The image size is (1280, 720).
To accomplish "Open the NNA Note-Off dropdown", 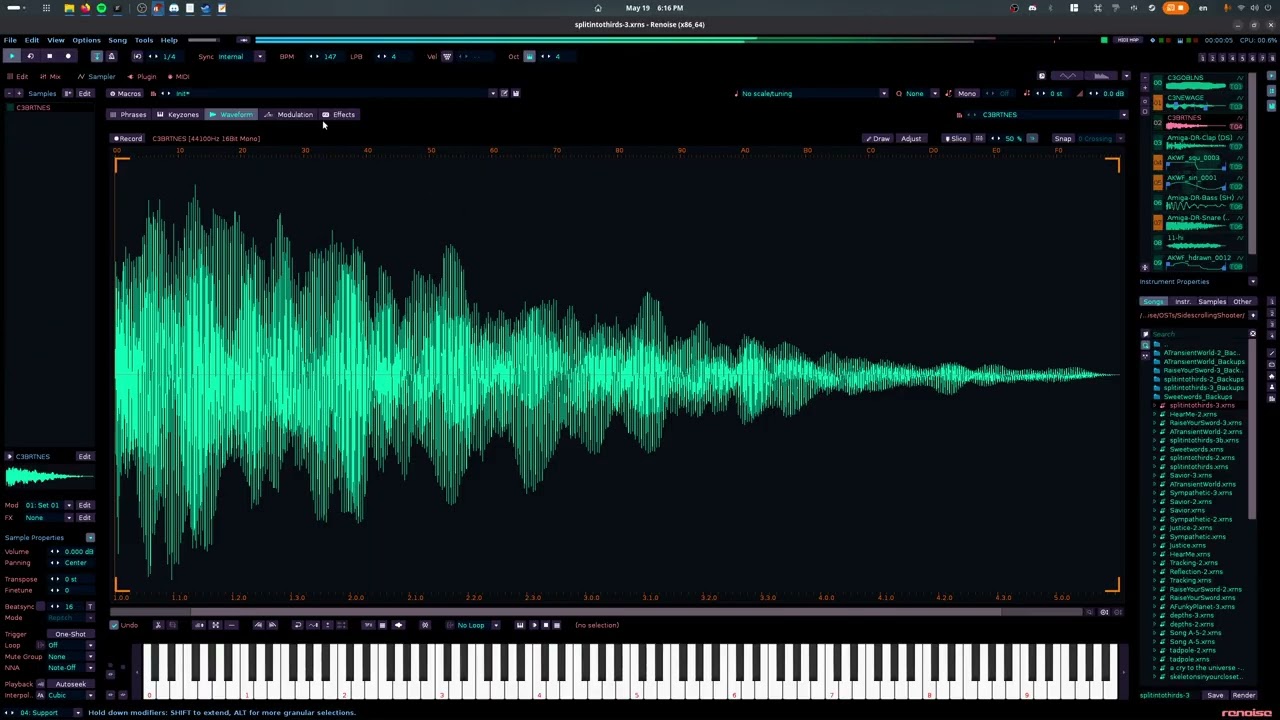I will 70,667.
